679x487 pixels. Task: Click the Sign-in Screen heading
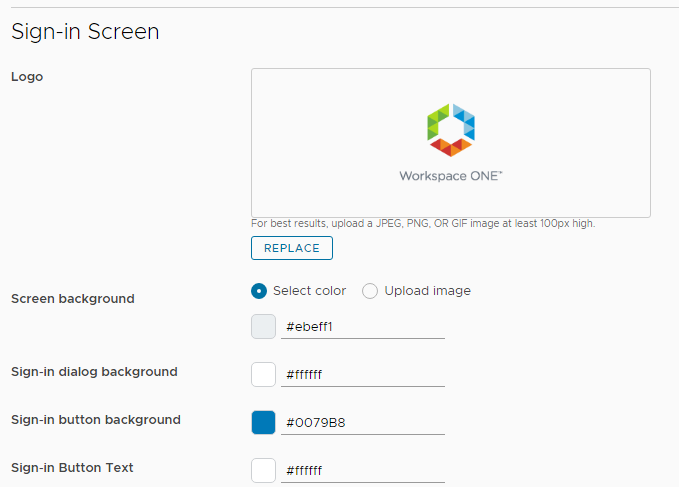[x=85, y=32]
